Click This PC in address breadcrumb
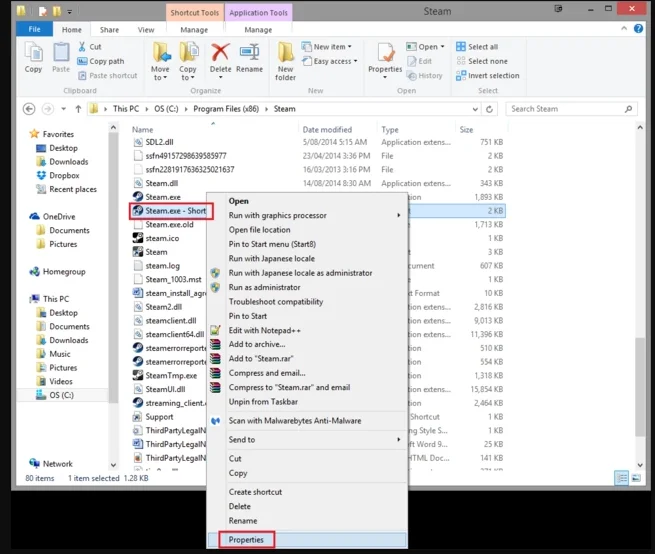Image resolution: width=655 pixels, height=554 pixels. 126,109
